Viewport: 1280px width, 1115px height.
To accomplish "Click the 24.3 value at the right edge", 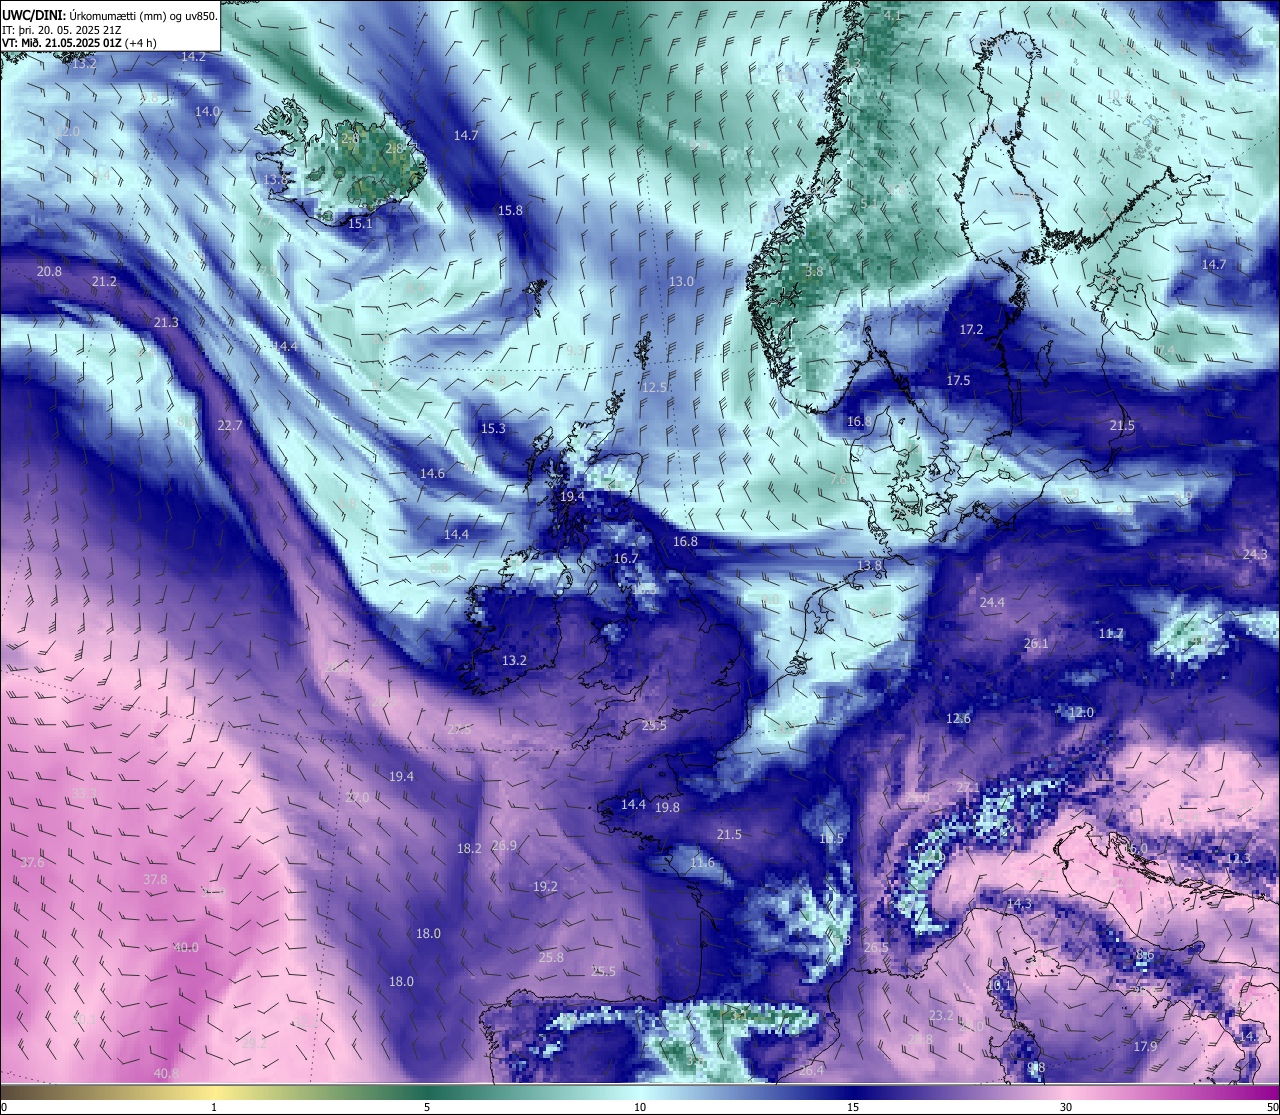I will click(1255, 554).
